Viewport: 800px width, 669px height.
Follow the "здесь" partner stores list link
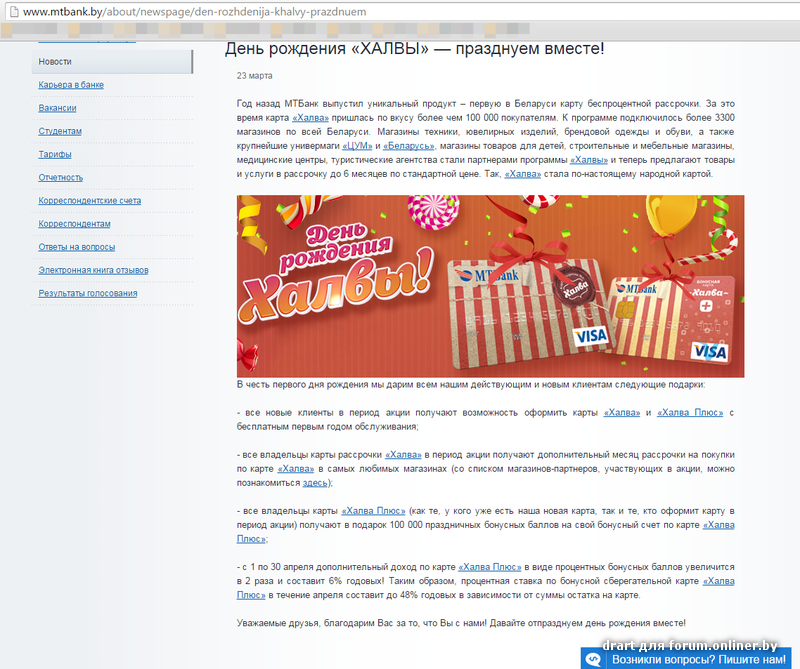[x=315, y=483]
